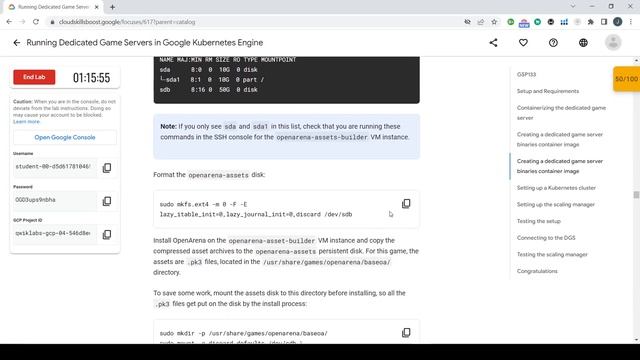This screenshot has width=640, height=360.
Task: Open the help question mark icon
Action: point(553,42)
